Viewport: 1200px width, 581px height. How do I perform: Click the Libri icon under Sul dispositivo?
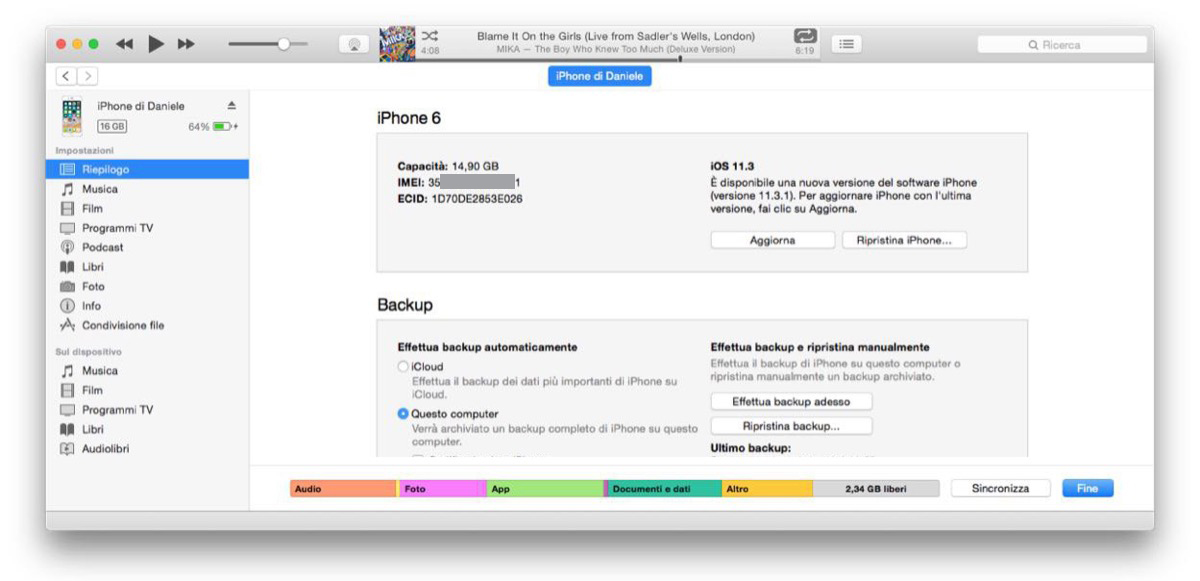coord(68,429)
